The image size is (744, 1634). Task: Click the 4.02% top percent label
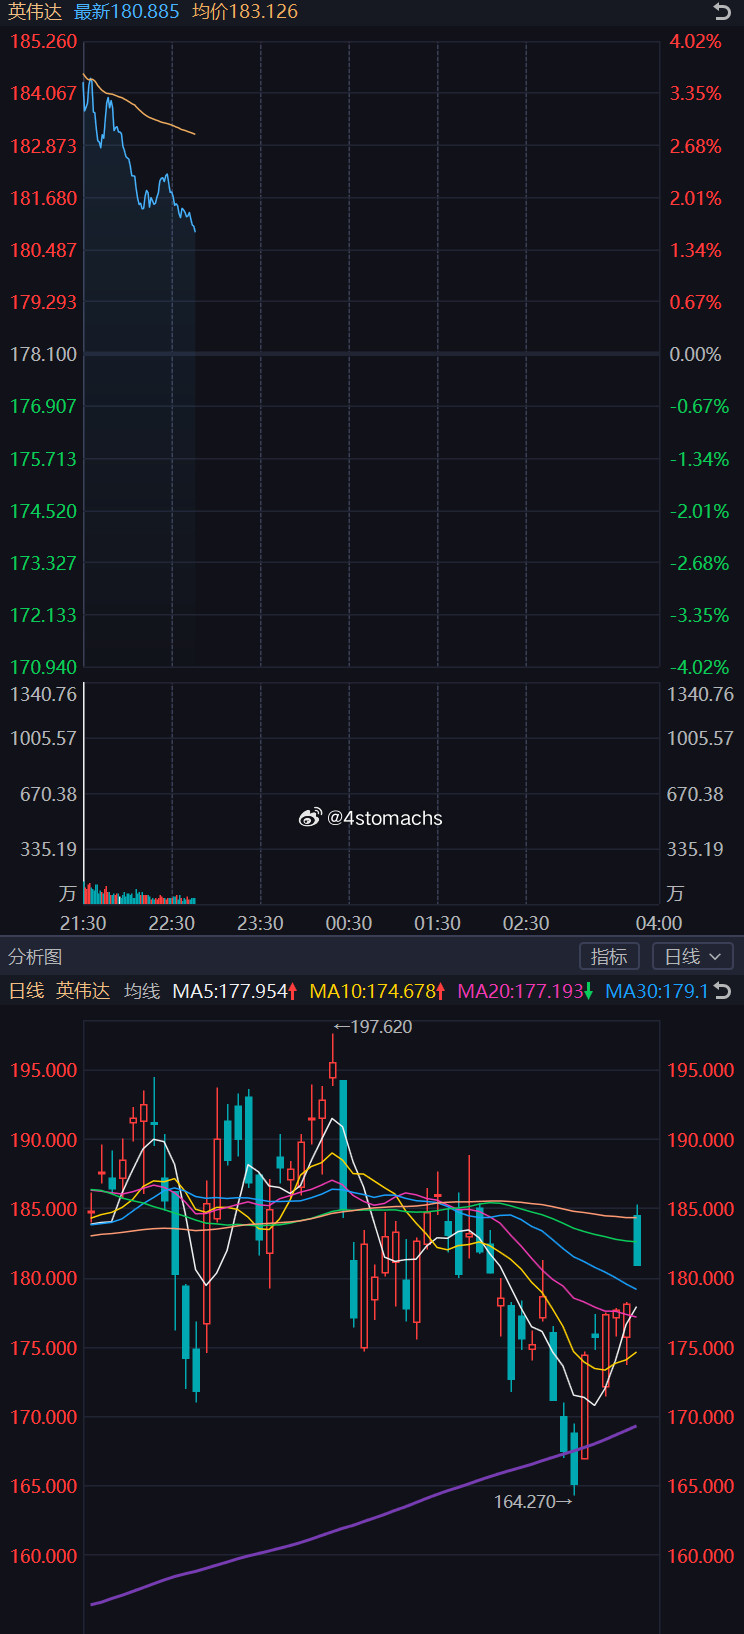(x=696, y=41)
